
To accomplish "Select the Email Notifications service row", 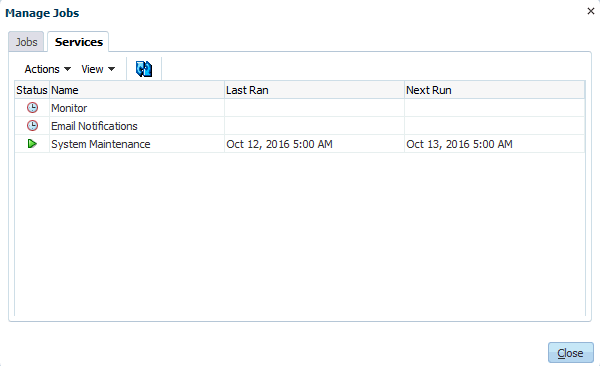I will pyautogui.click(x=300, y=126).
